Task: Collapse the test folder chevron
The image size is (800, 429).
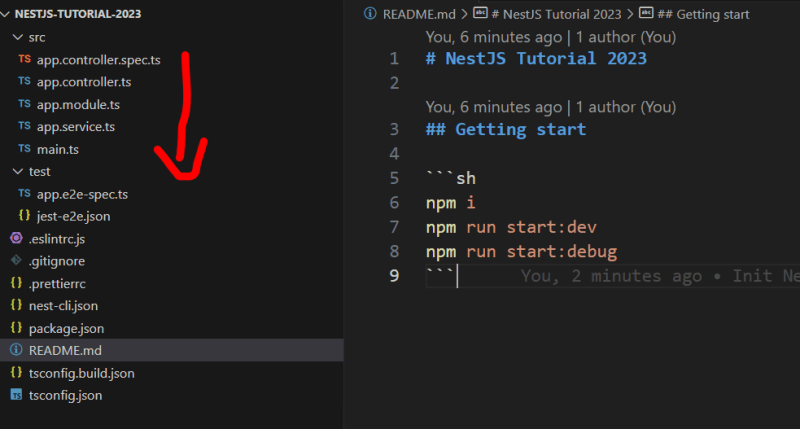Action: click(x=18, y=171)
